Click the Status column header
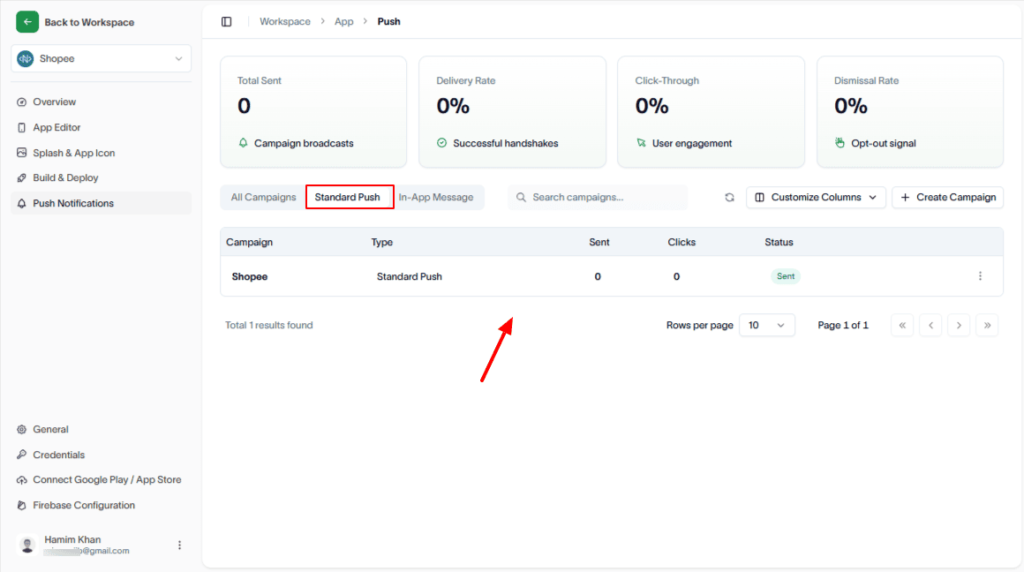 coord(778,242)
